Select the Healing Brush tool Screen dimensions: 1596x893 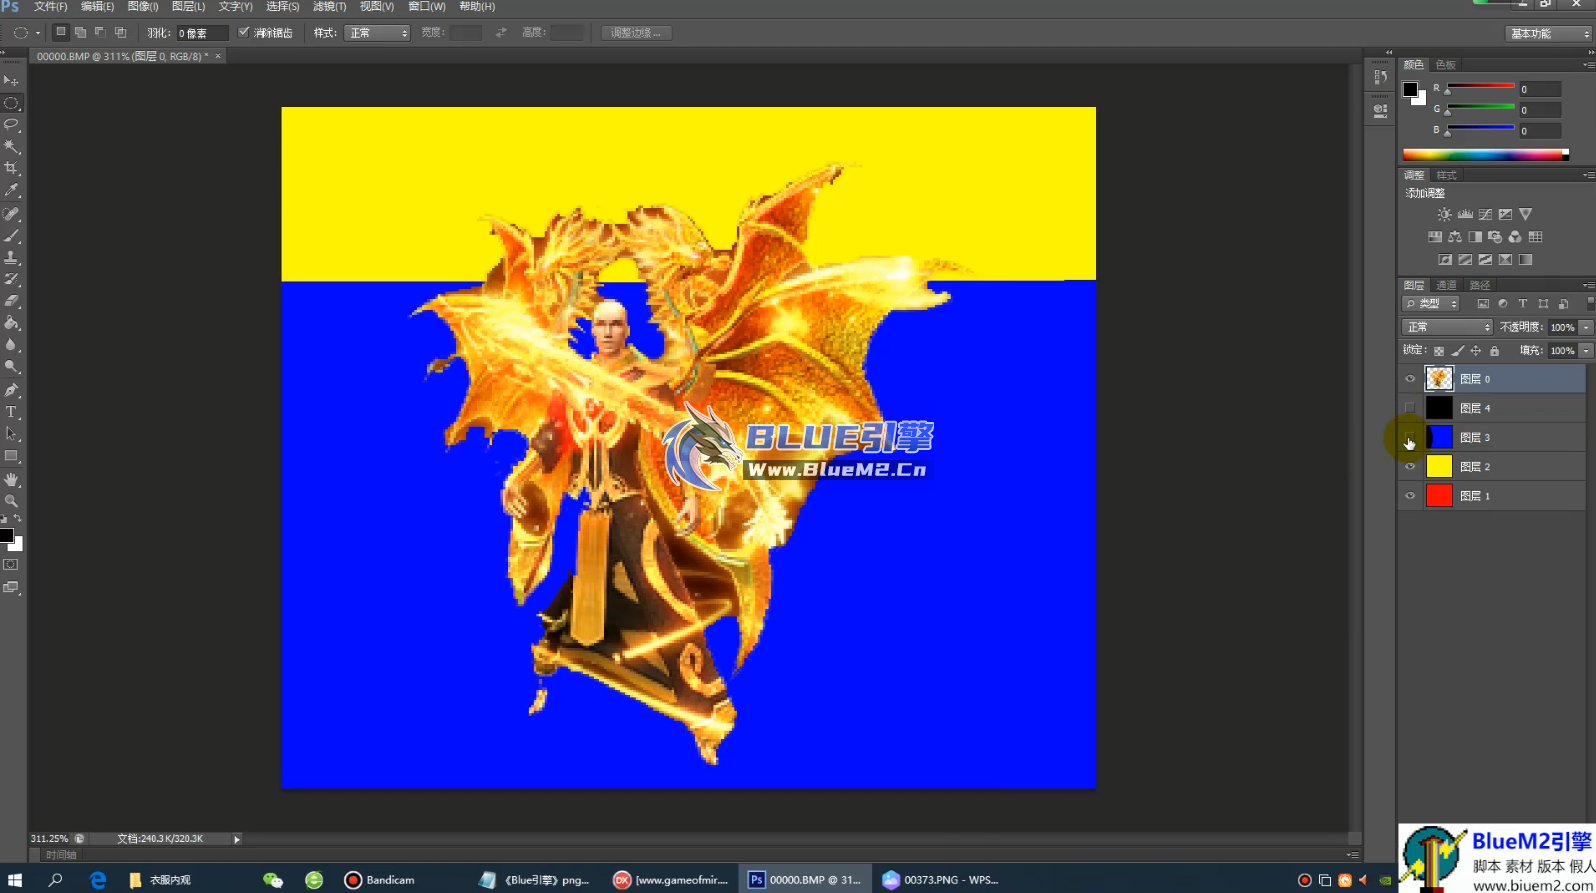11,214
